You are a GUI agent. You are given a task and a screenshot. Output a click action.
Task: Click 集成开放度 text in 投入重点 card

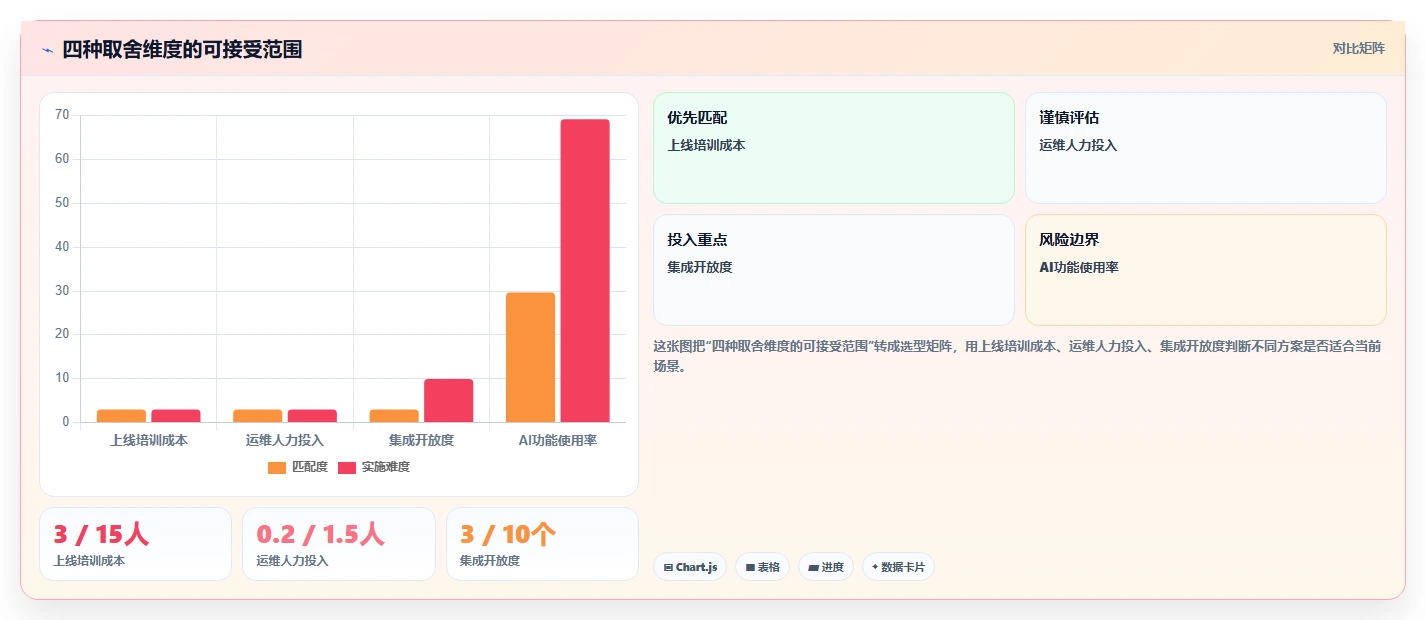pos(700,267)
